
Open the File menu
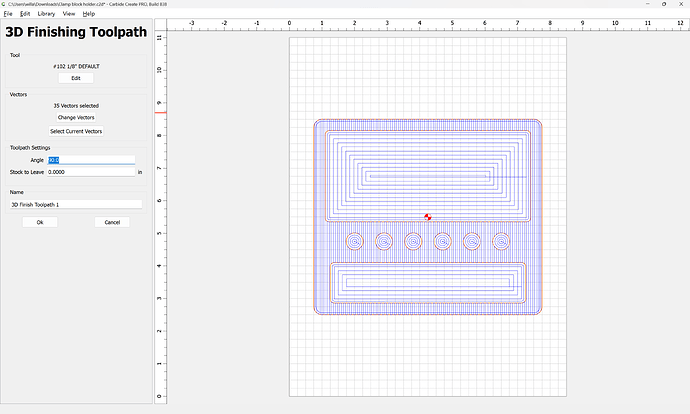(8, 14)
